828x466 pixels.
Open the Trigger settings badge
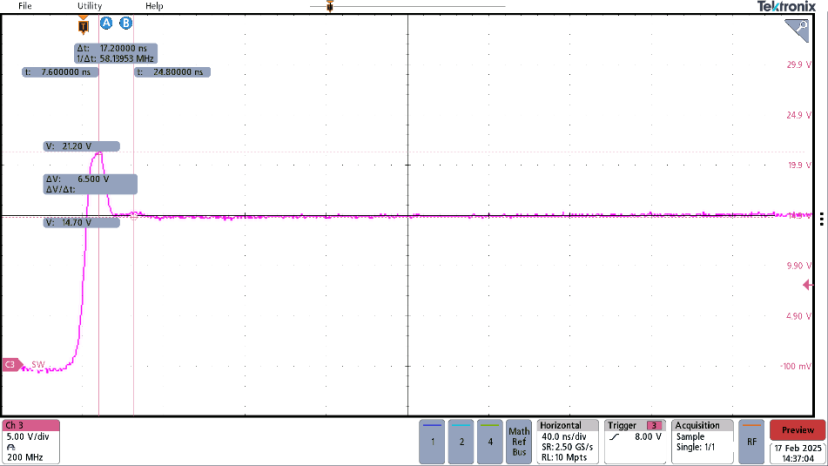(635, 442)
